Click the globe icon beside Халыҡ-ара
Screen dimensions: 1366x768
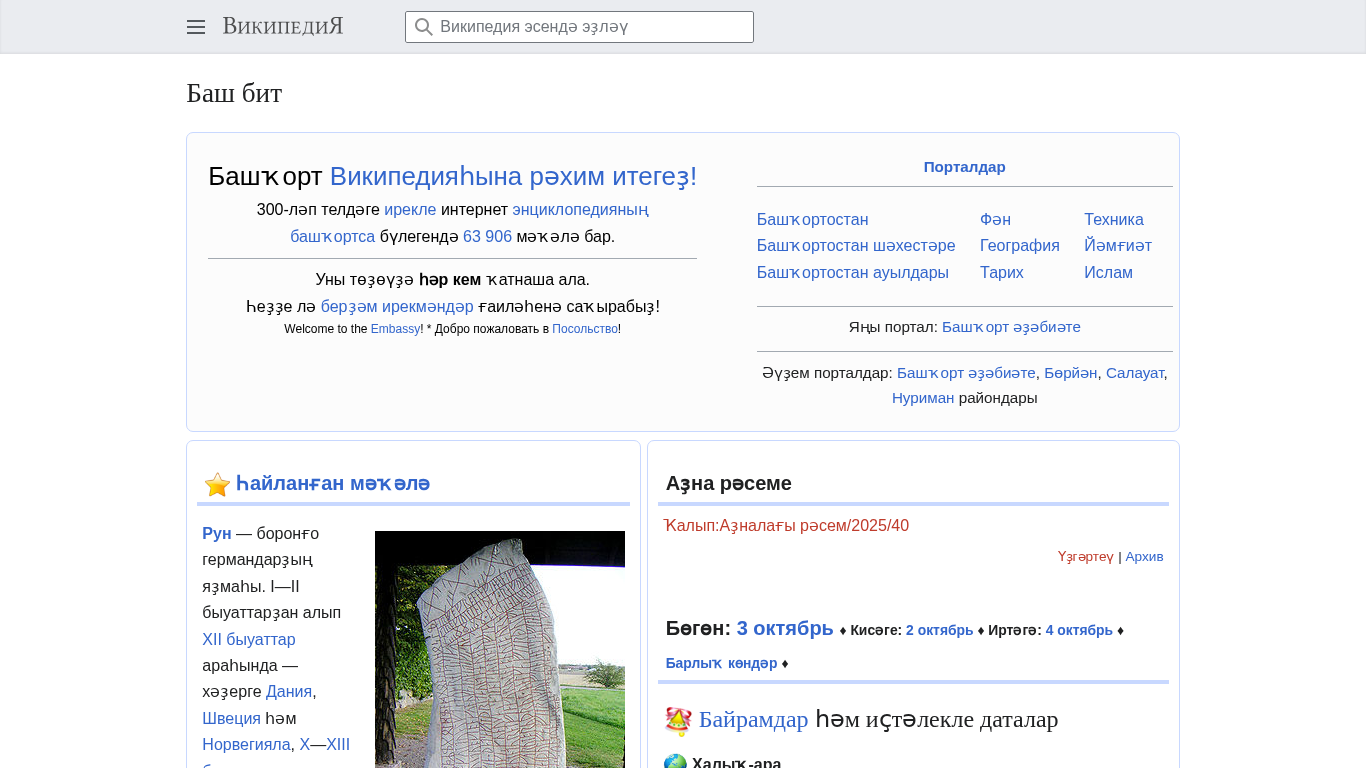pos(675,763)
